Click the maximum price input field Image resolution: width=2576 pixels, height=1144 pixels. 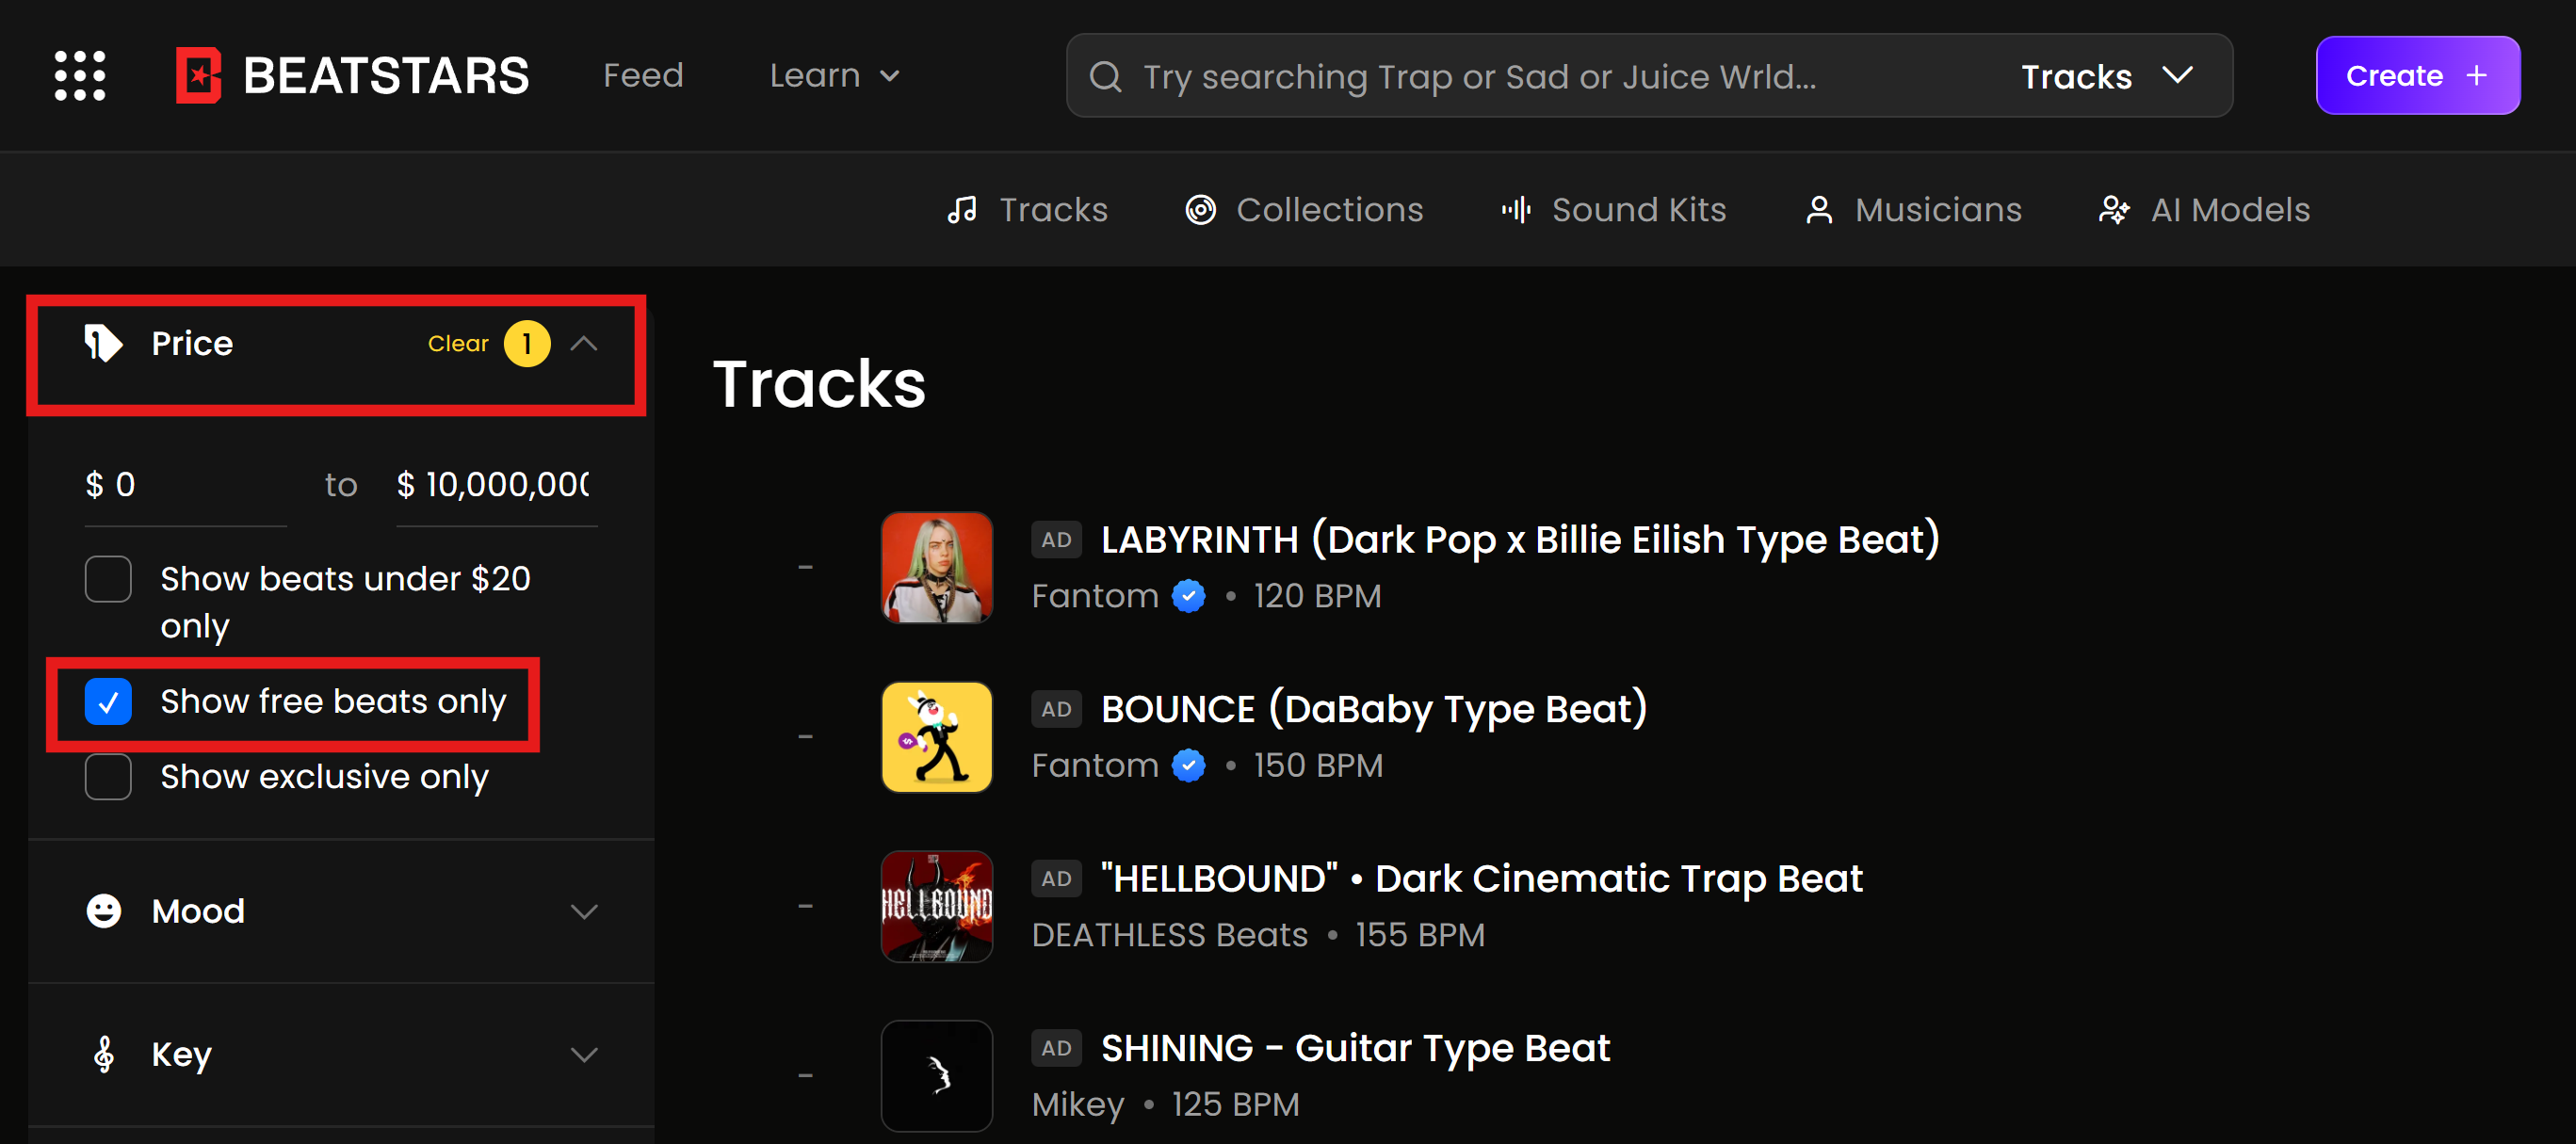[x=497, y=485]
